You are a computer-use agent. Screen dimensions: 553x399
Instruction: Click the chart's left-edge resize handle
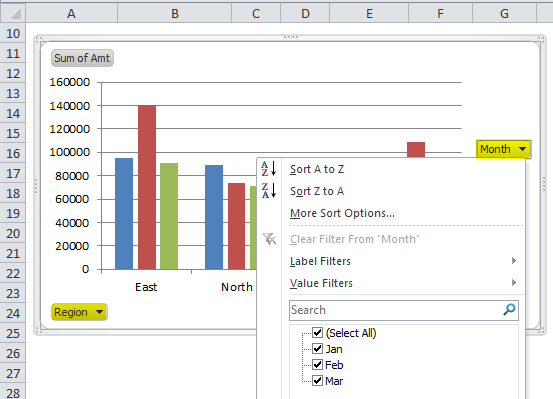(x=36, y=186)
